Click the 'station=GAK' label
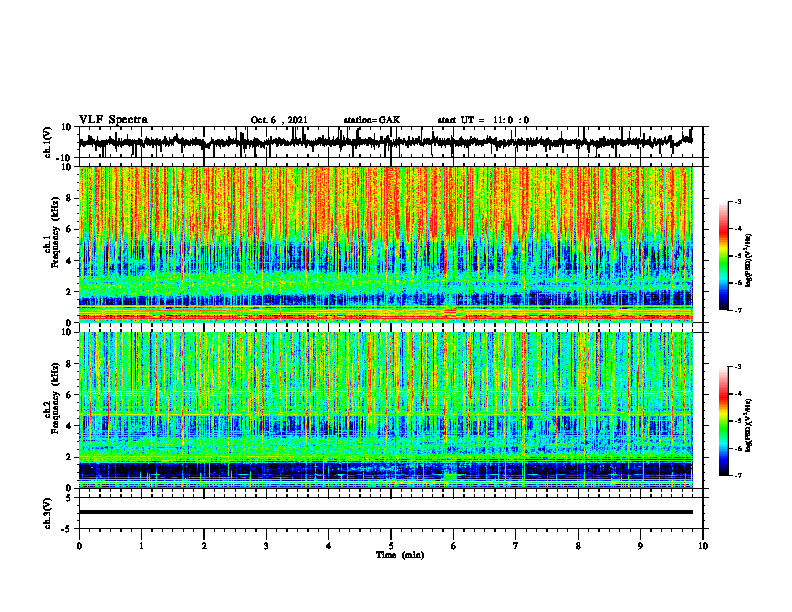 click(372, 120)
